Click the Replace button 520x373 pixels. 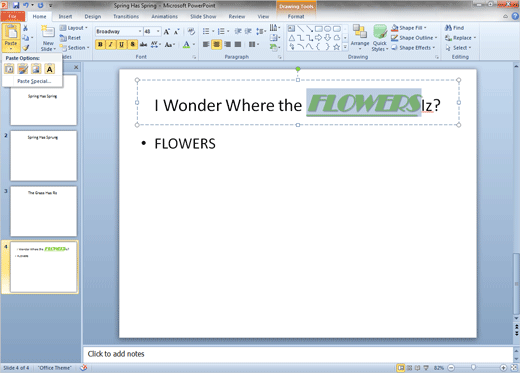(x=460, y=38)
